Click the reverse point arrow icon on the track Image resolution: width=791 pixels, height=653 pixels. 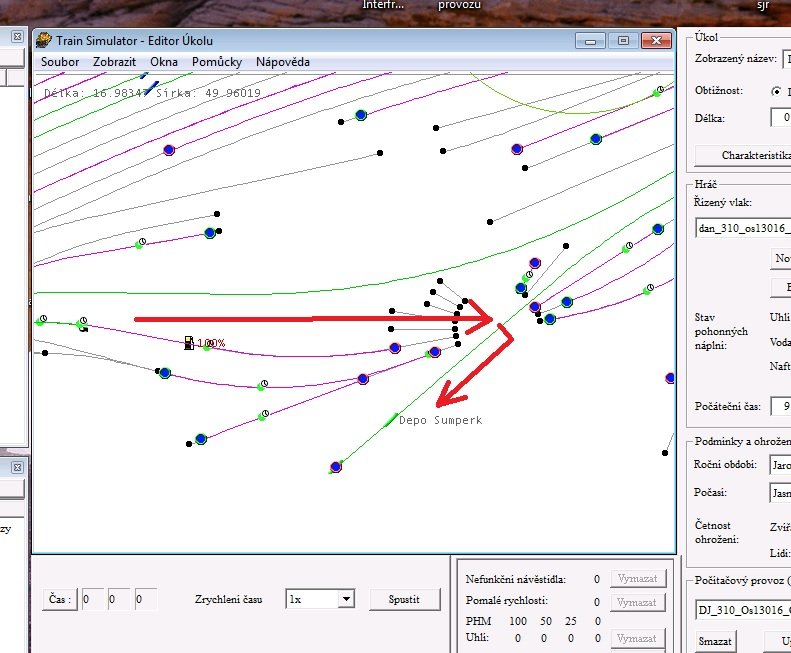point(83,329)
